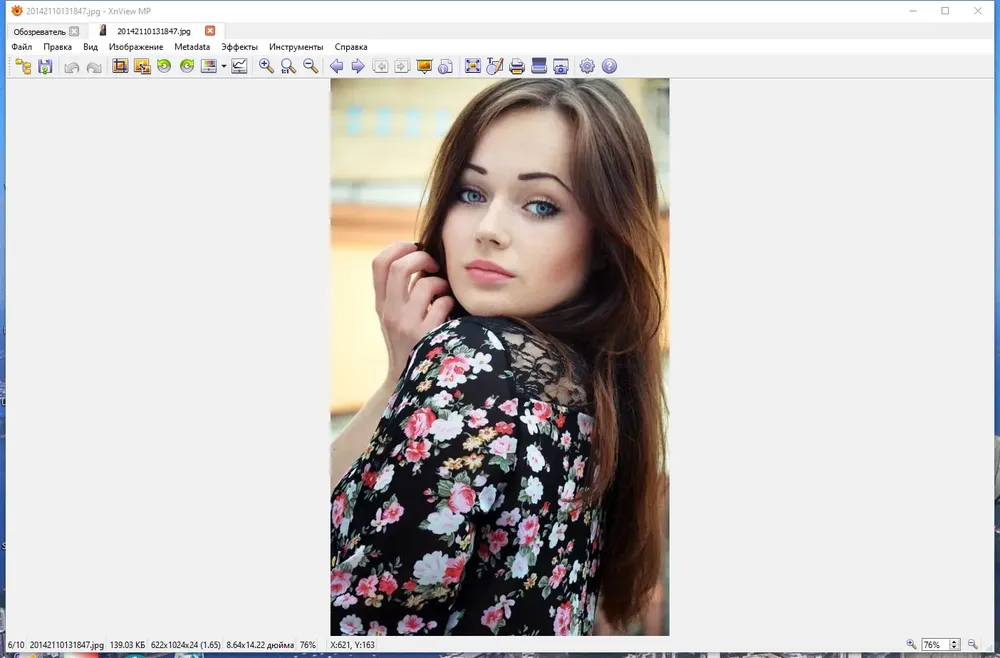Open the Эффекты menu
Screen dimensions: 1000x658
[239, 47]
